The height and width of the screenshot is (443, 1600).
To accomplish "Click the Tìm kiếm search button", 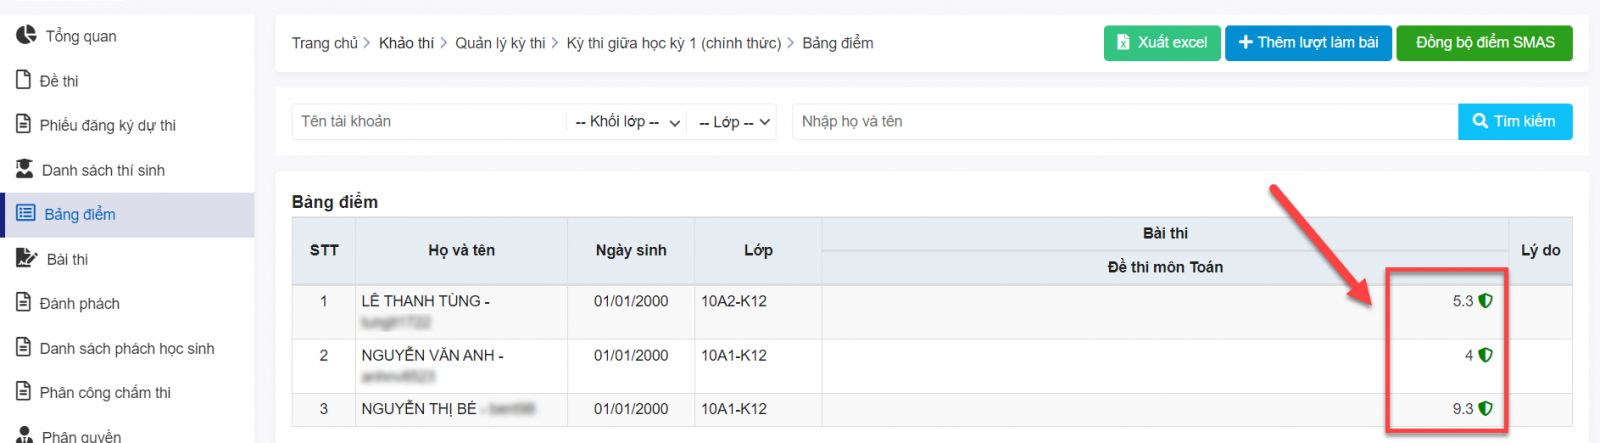I will point(1514,122).
